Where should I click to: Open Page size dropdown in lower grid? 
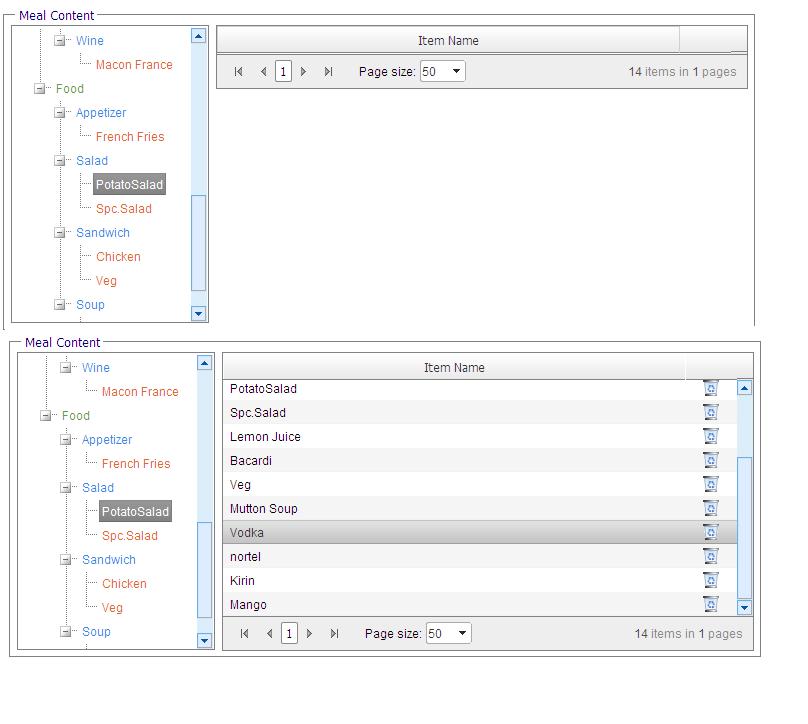pos(463,633)
